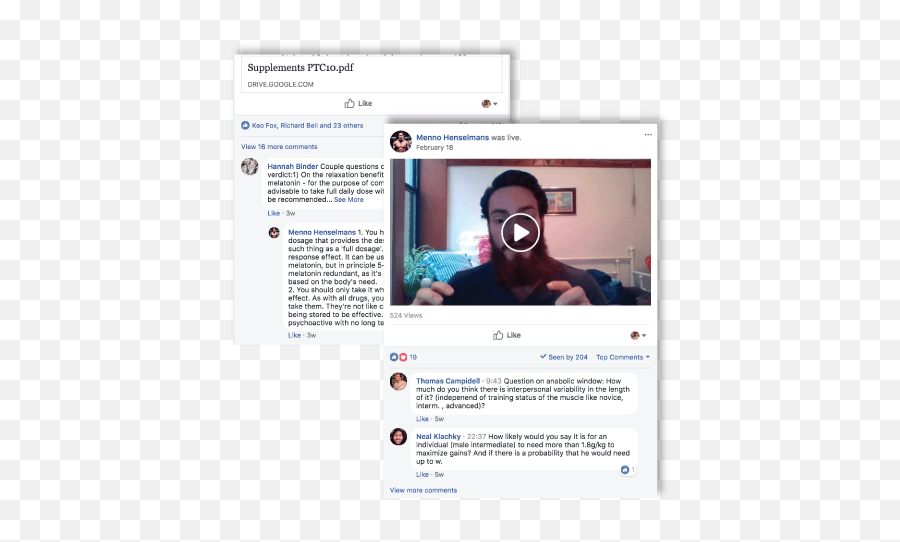Open Neal Klachky's profile name
900x542 pixels.
coord(438,437)
